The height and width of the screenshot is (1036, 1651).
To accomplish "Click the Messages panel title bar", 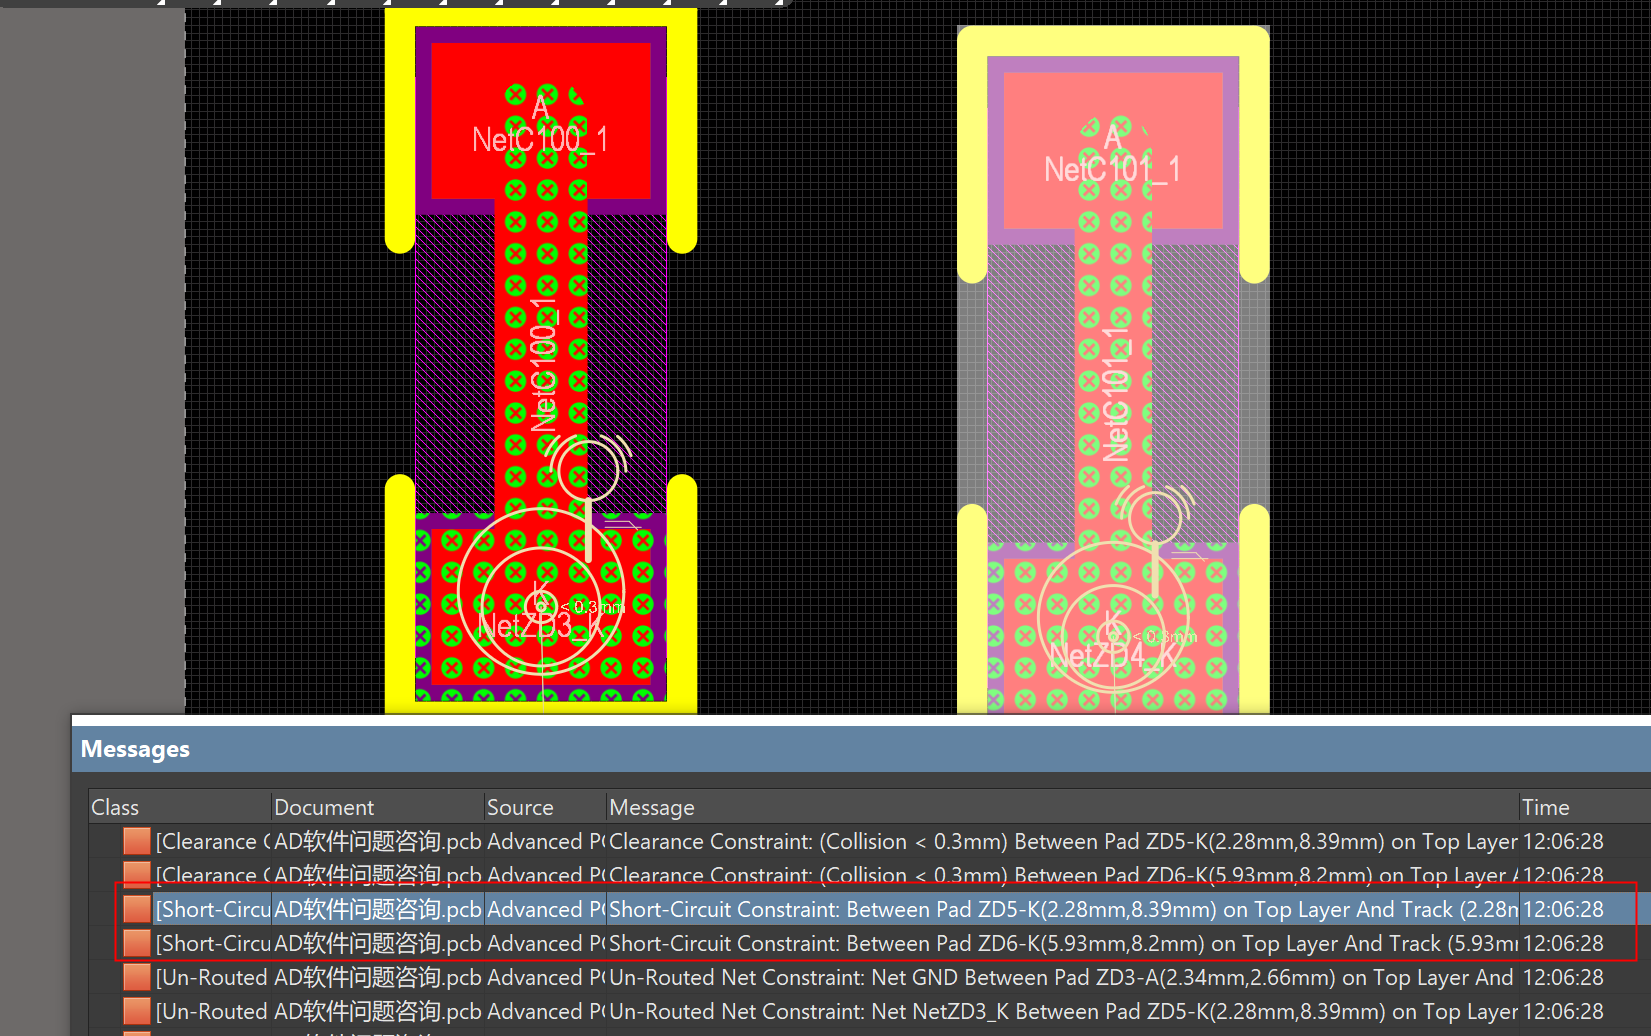I will coord(136,749).
